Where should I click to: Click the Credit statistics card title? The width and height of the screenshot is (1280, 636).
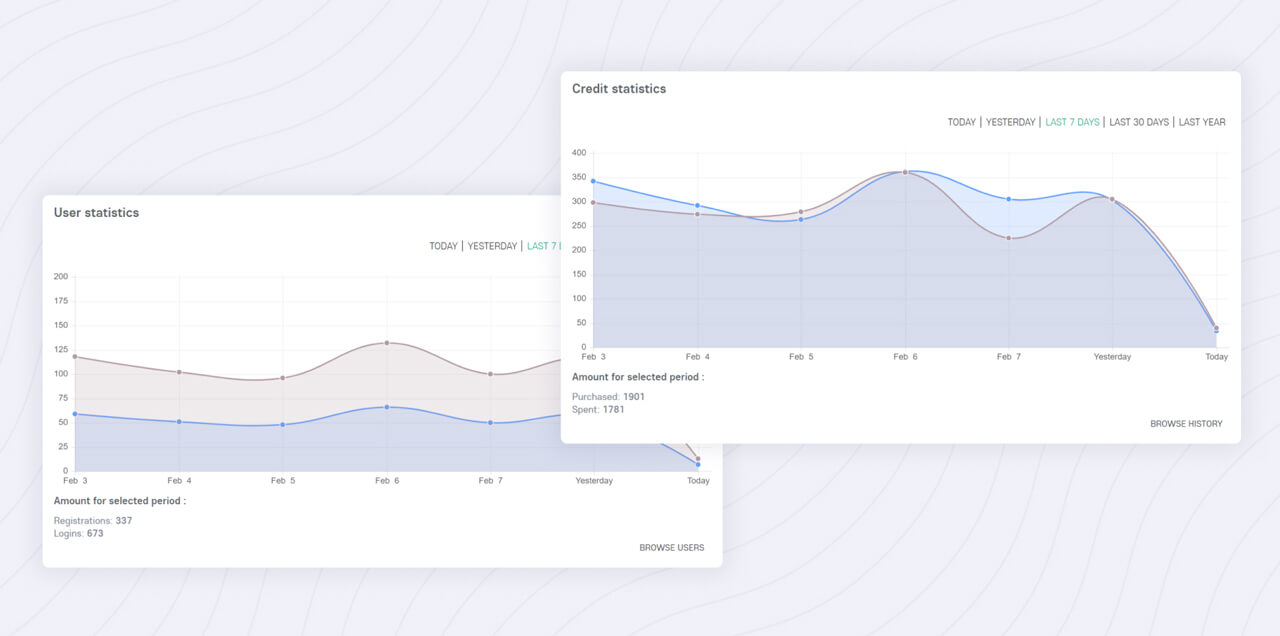(x=618, y=88)
